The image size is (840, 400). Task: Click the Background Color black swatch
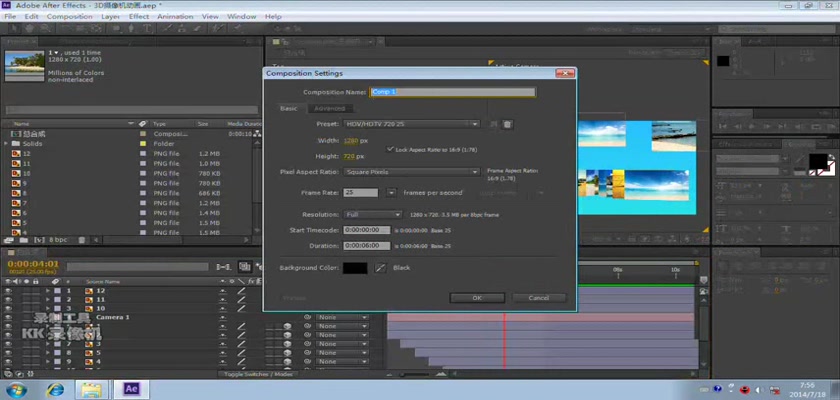click(355, 268)
